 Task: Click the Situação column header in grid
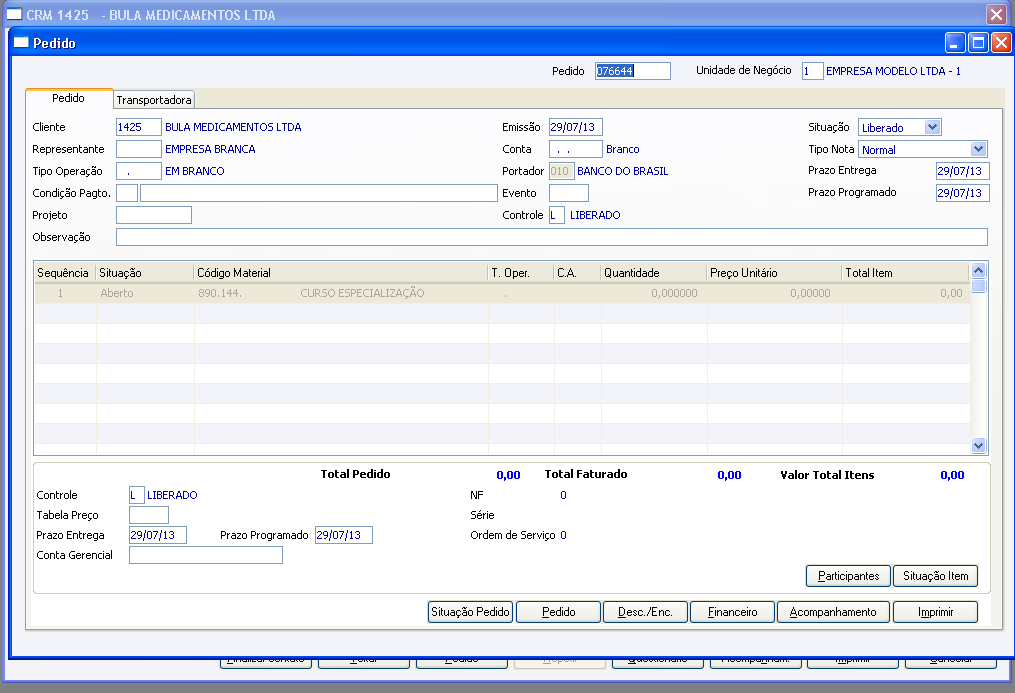tap(144, 272)
